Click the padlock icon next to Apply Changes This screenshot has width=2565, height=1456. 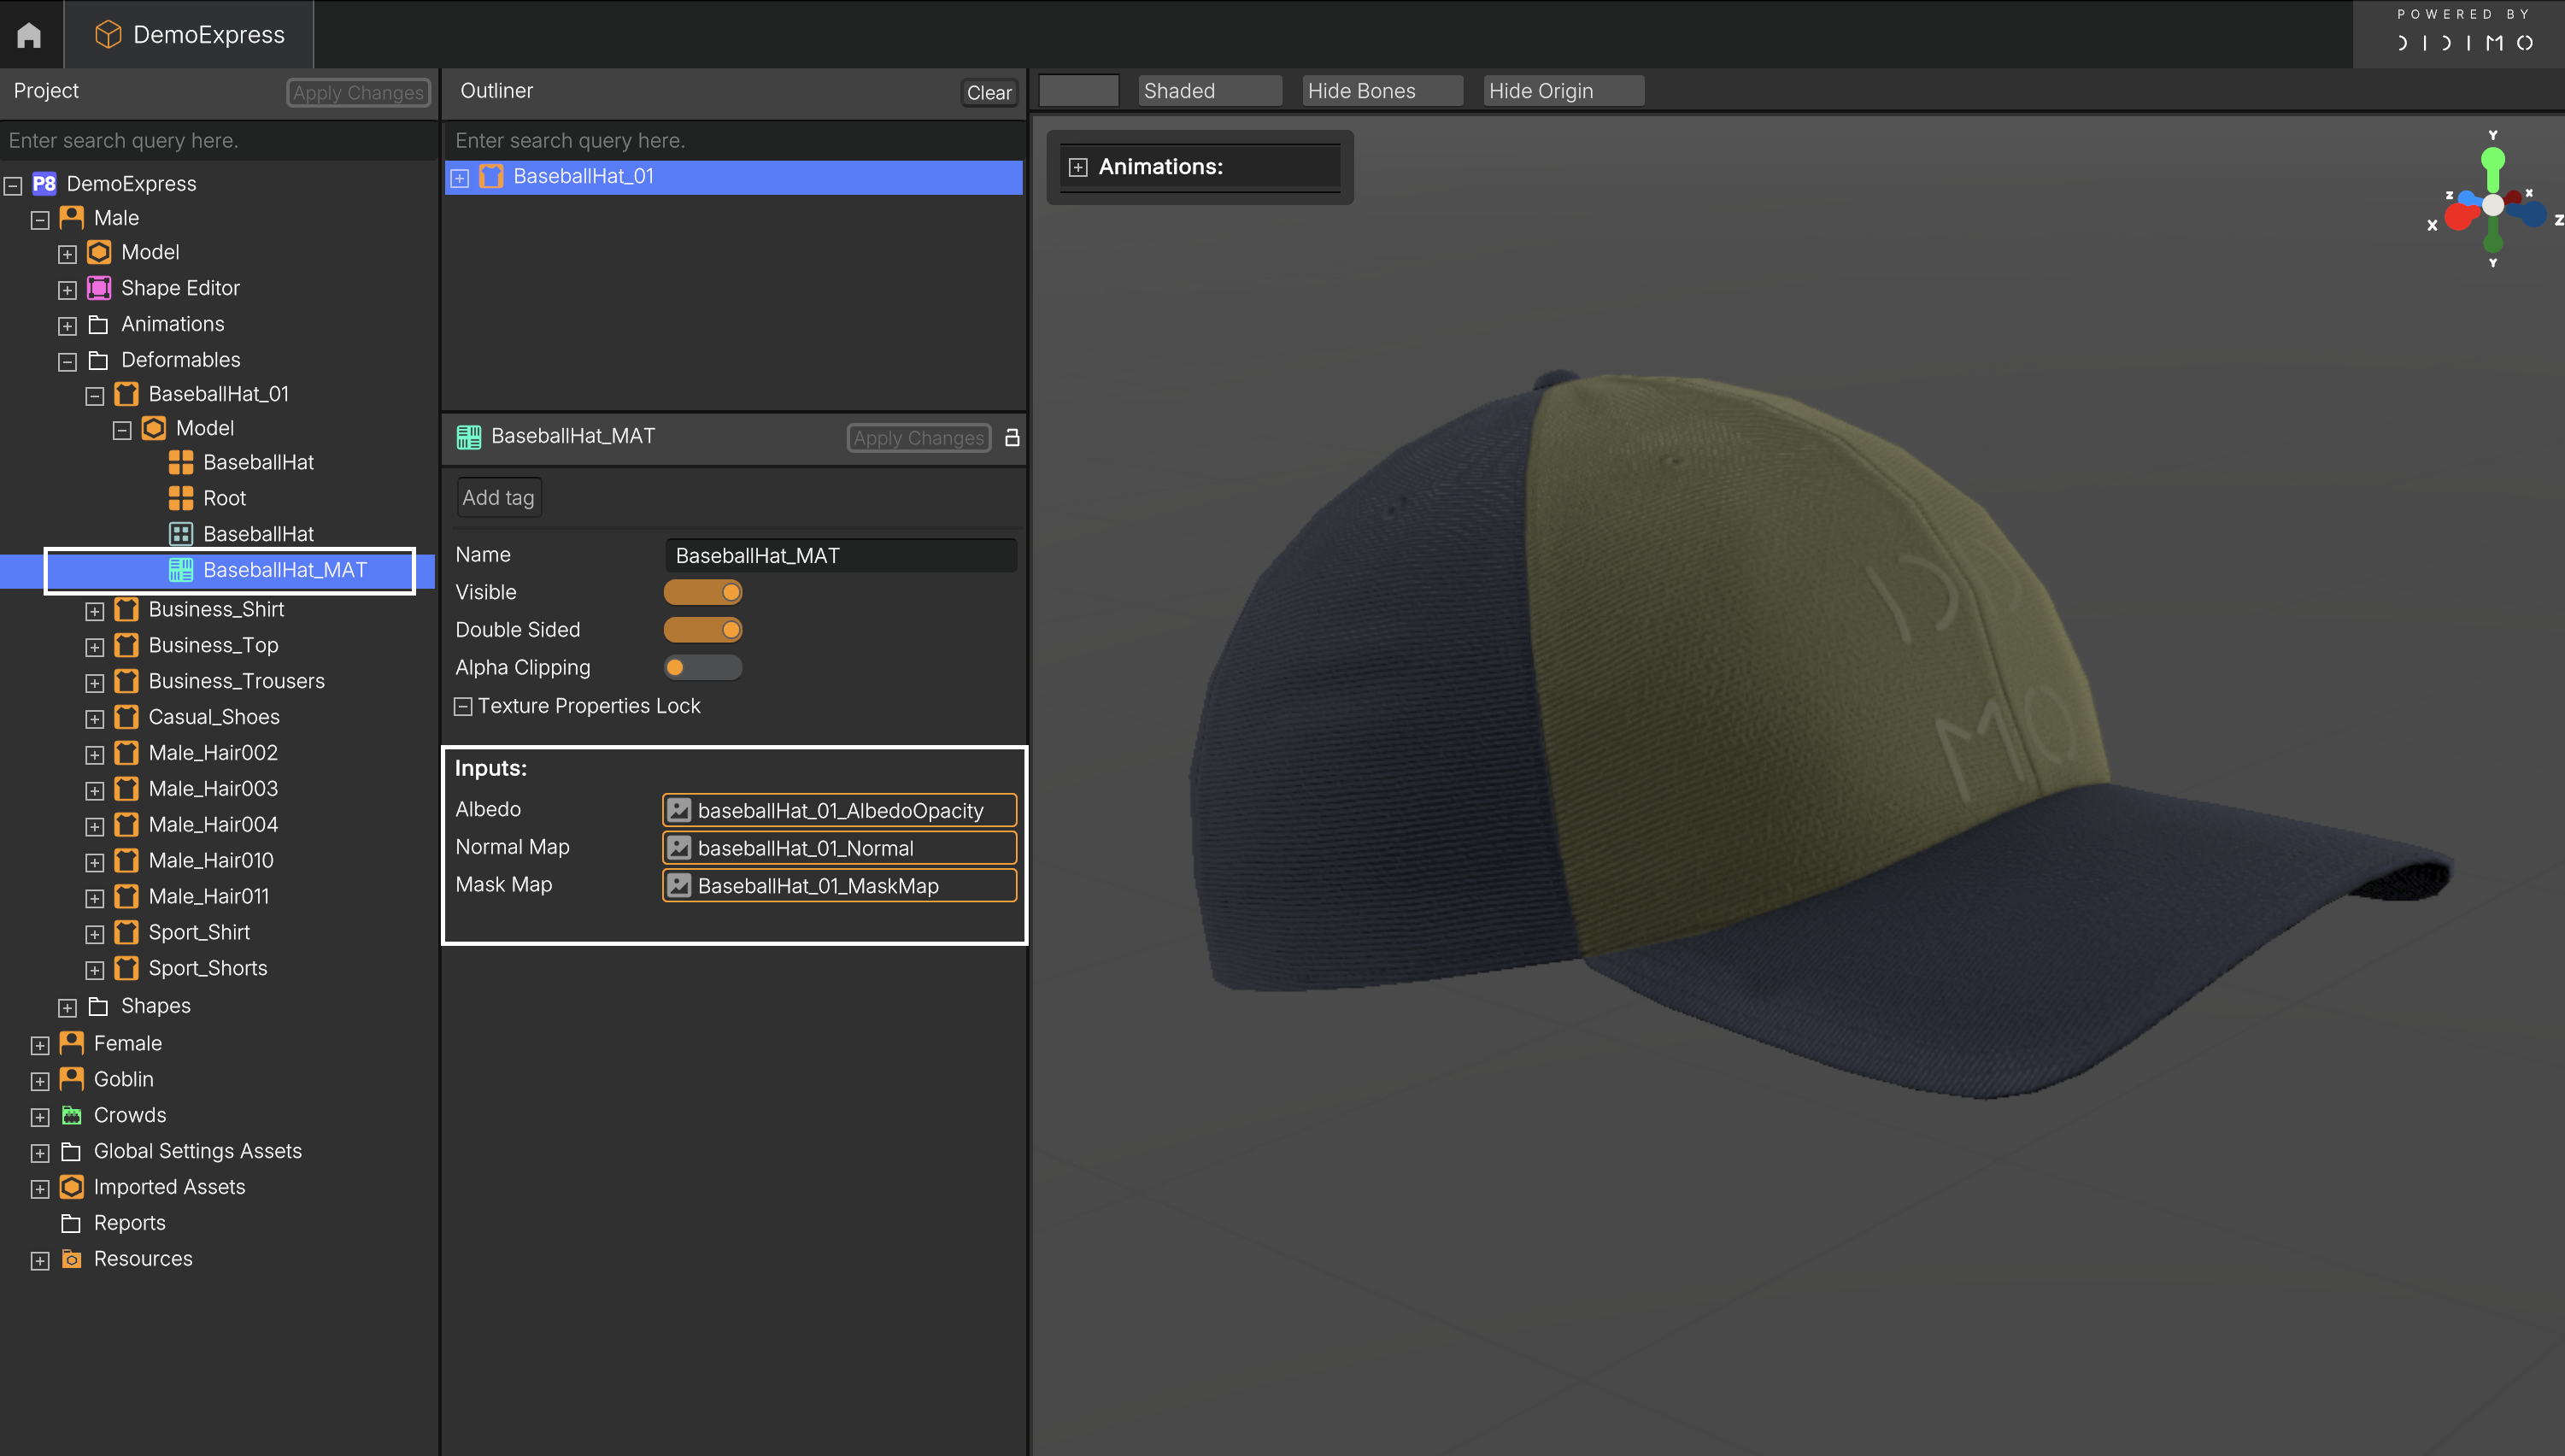pos(1012,437)
